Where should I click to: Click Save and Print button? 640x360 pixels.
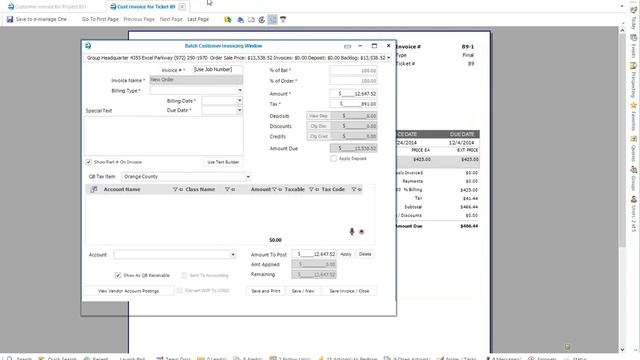[x=266, y=291]
